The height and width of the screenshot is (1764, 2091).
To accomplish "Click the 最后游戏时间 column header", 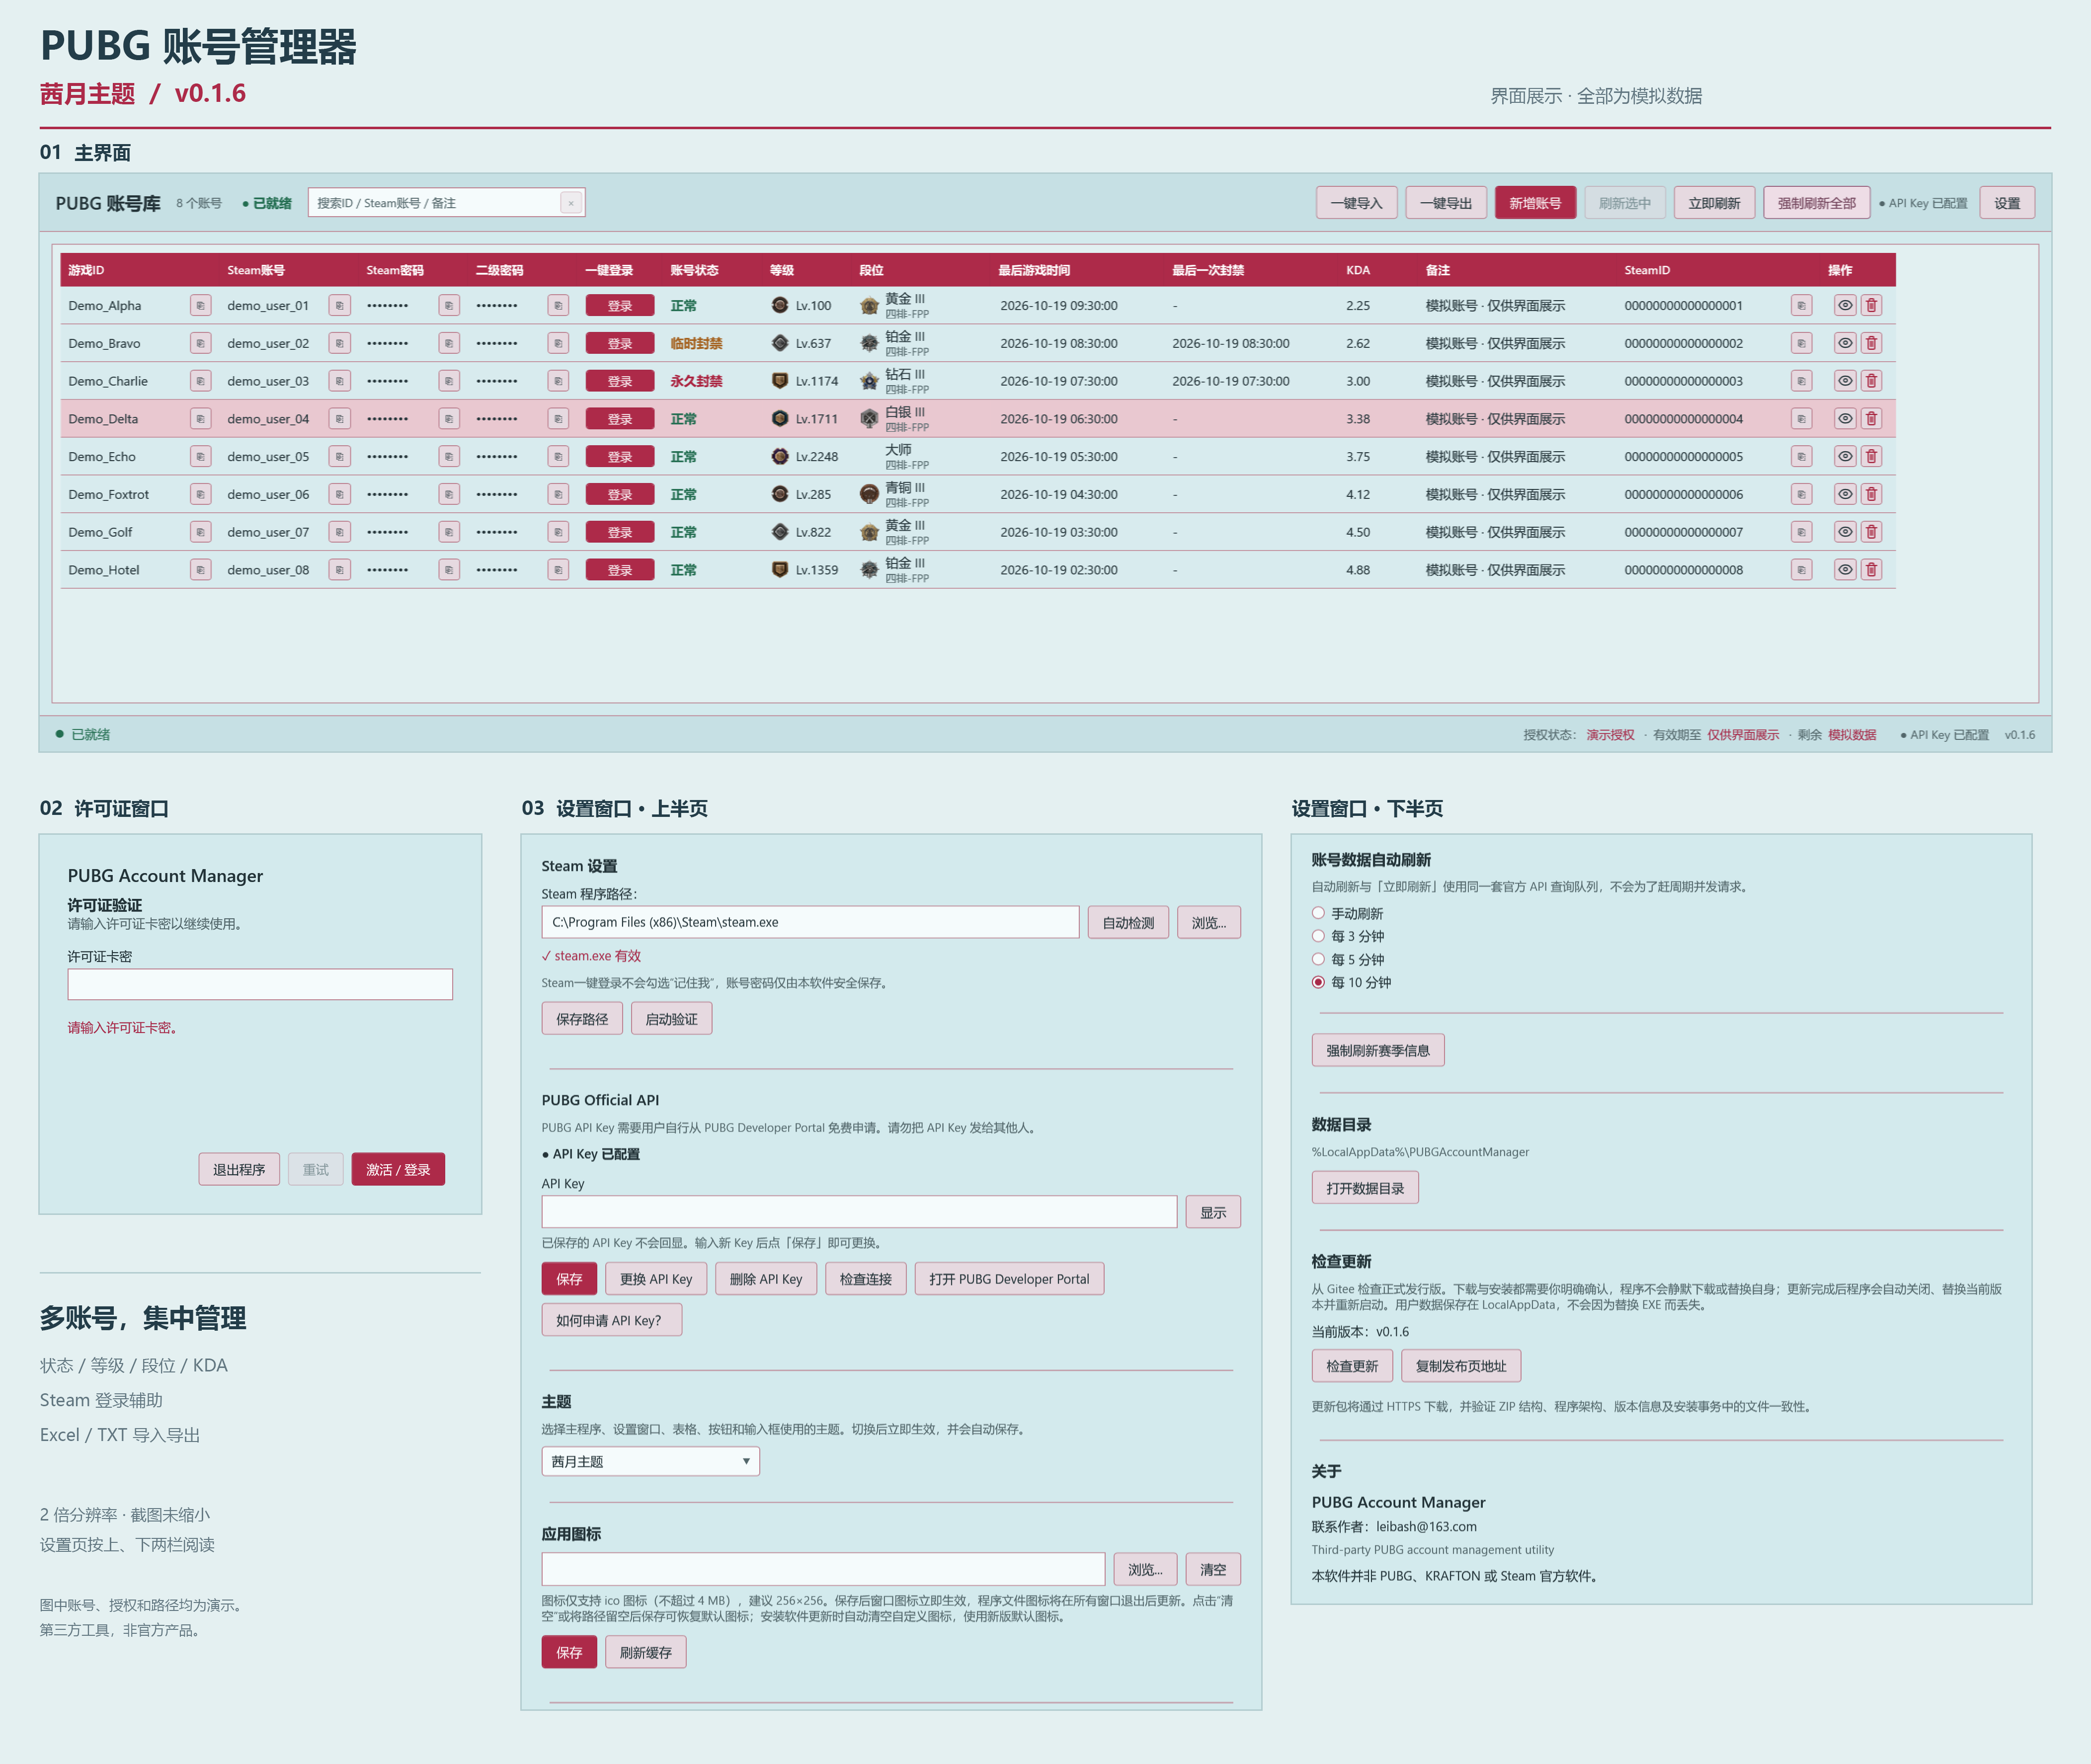I will [x=1034, y=270].
